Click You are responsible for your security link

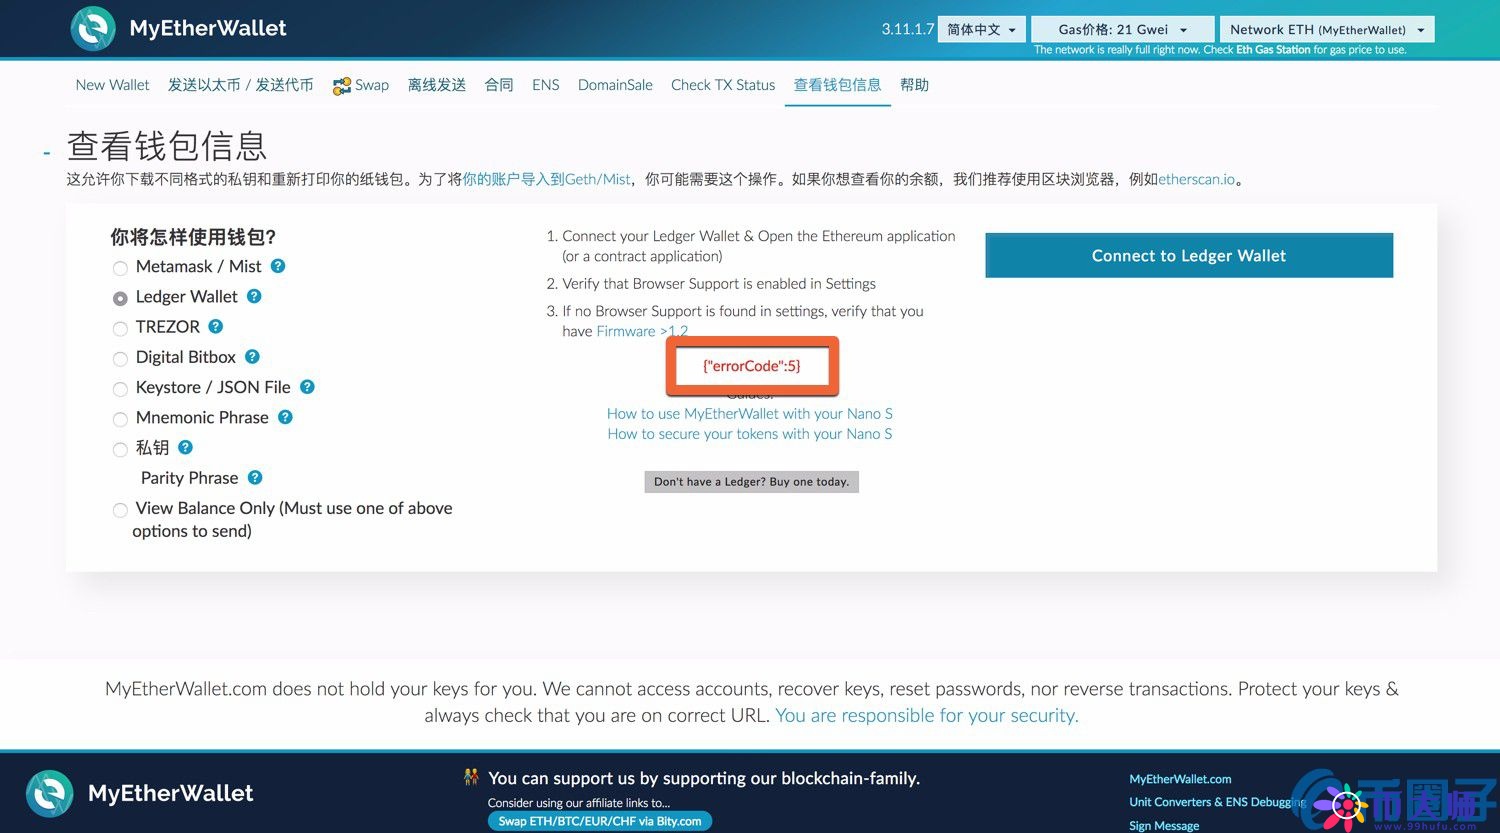point(927,715)
